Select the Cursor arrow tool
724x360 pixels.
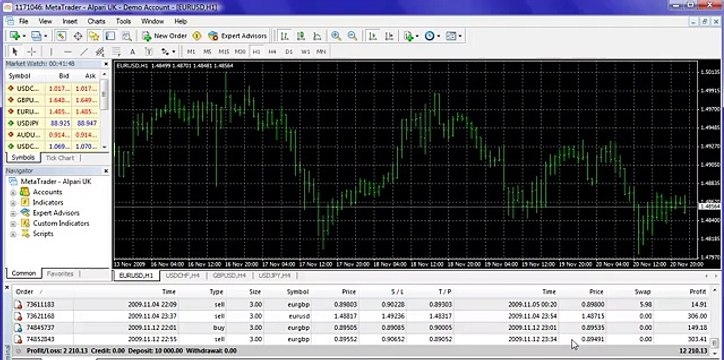pyautogui.click(x=15, y=51)
